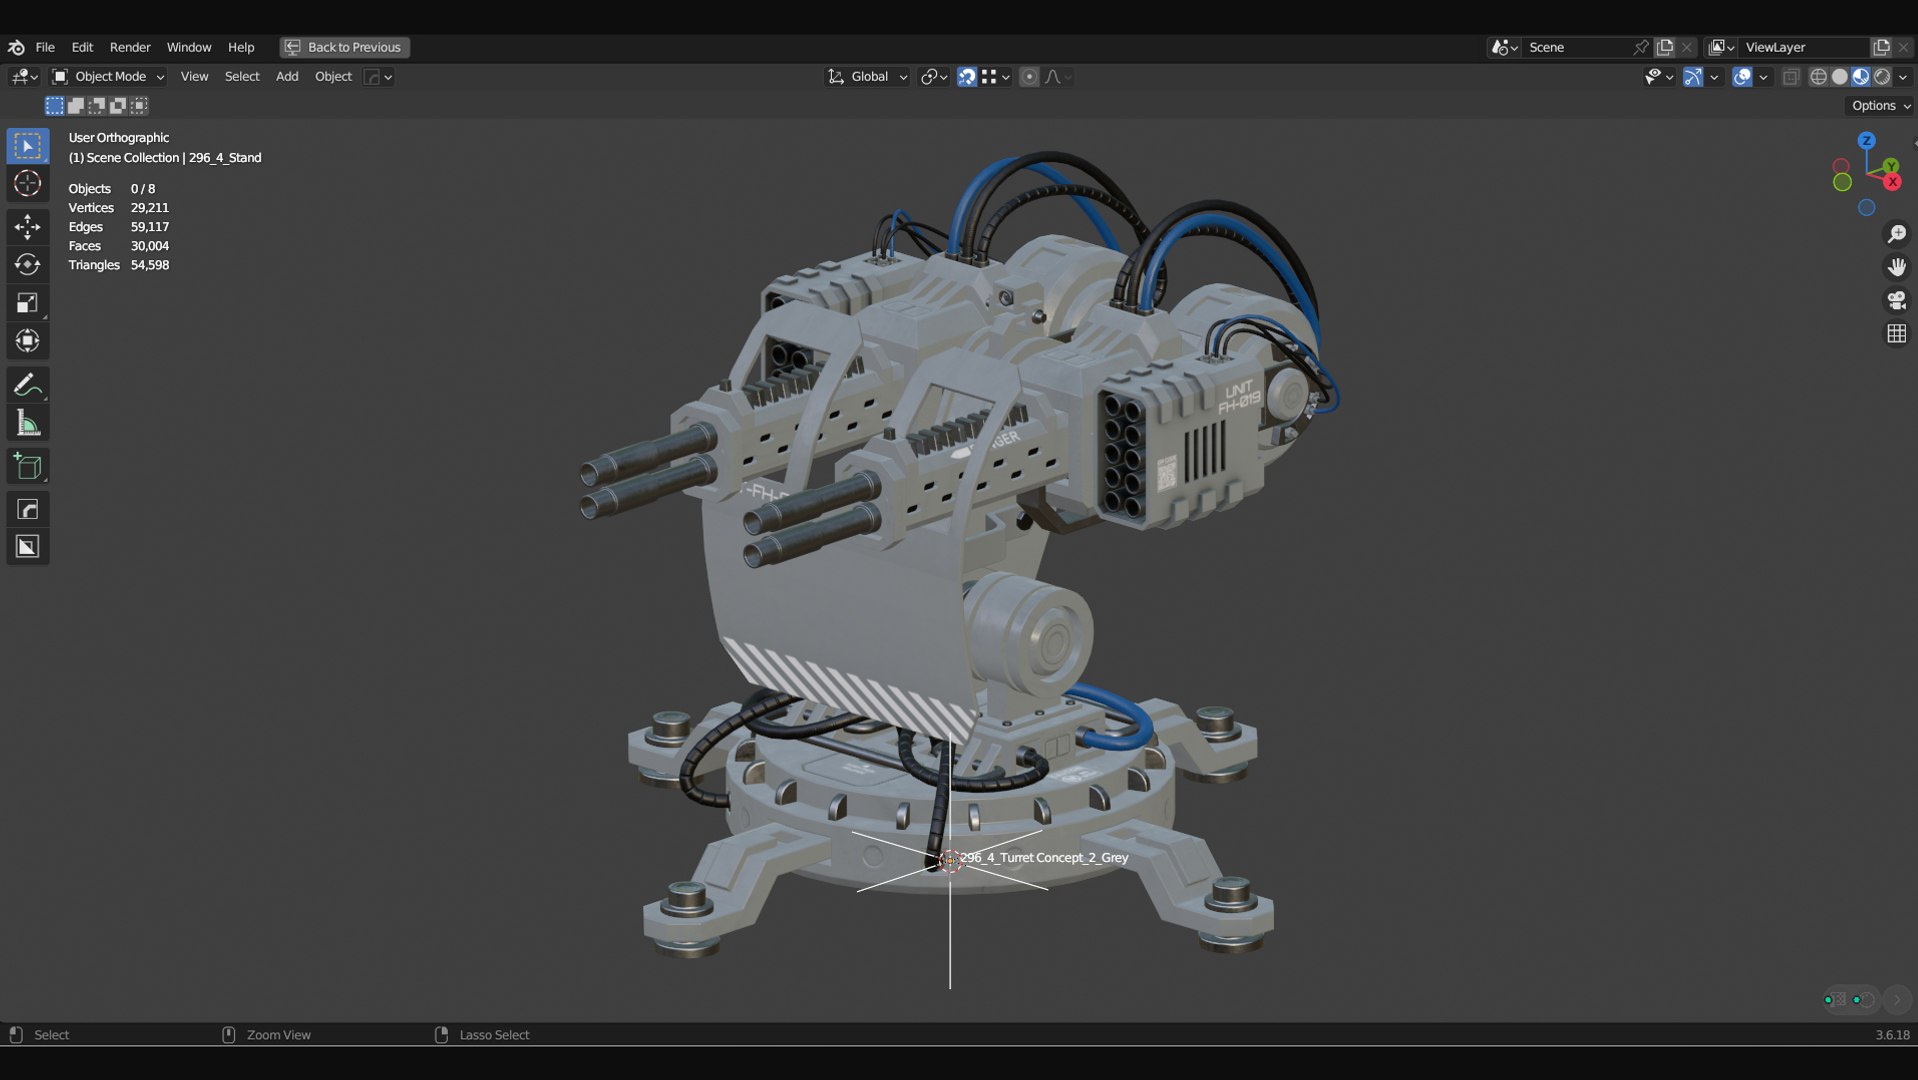The height and width of the screenshot is (1080, 1918).
Task: Select the Scale tool
Action: 28,303
